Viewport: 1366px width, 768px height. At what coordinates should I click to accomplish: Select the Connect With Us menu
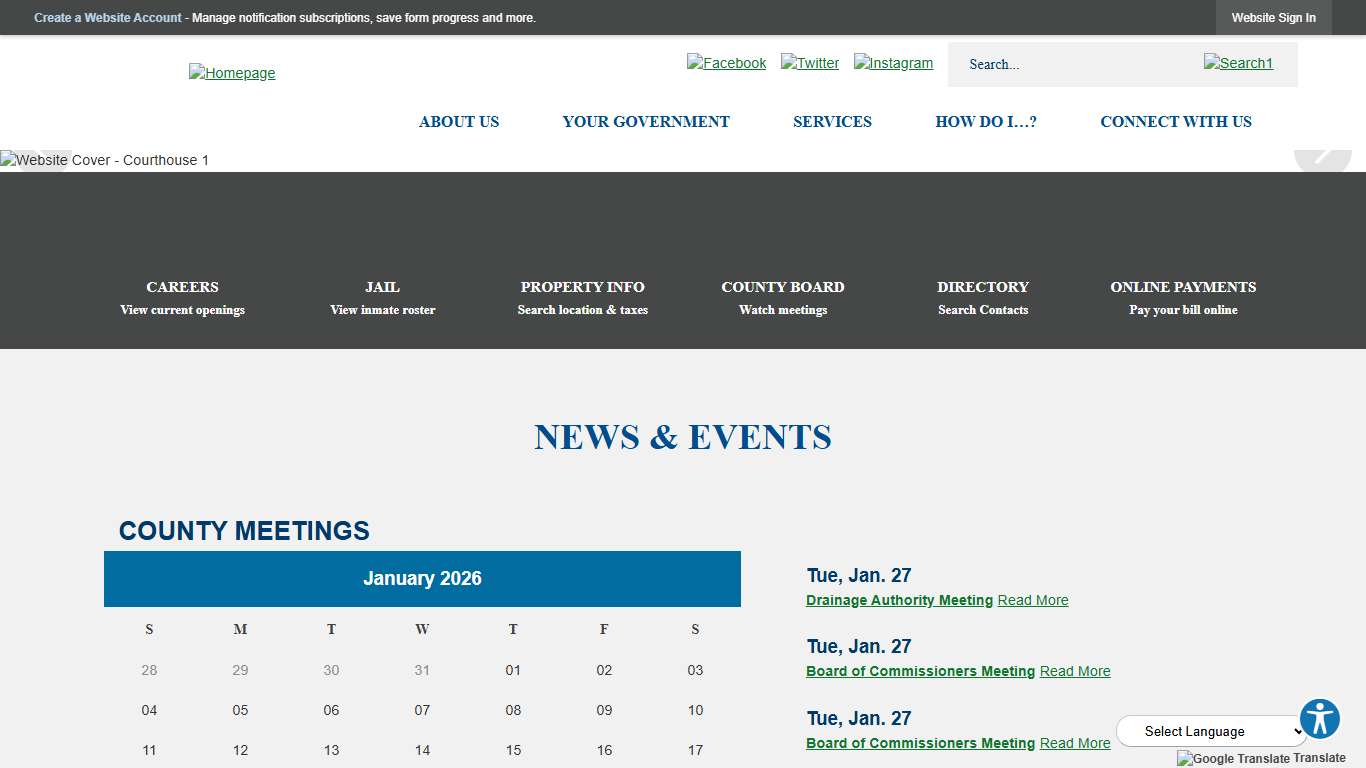[1176, 121]
